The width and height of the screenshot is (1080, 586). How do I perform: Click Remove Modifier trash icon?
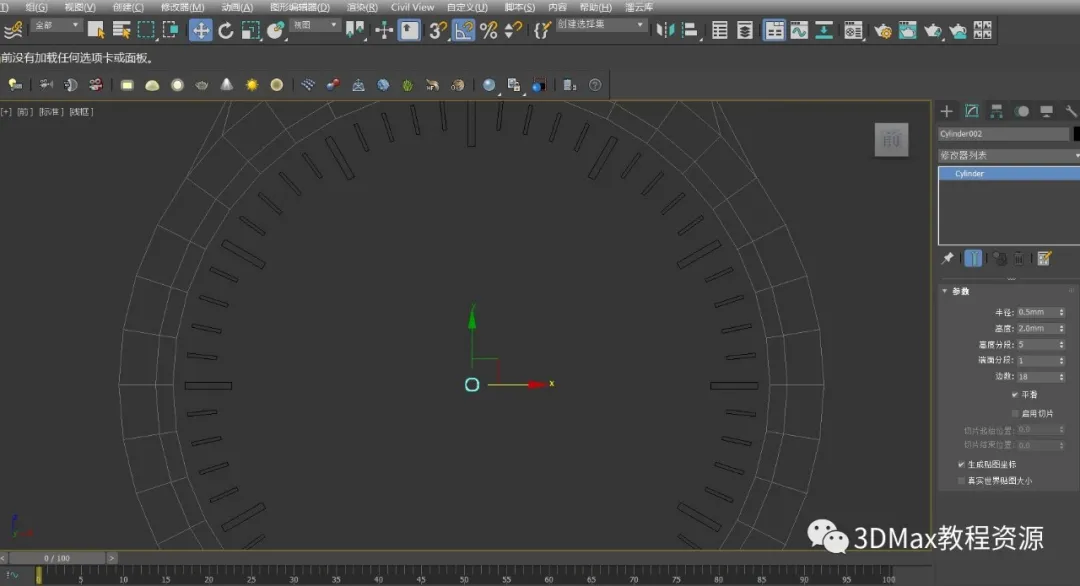click(1019, 258)
